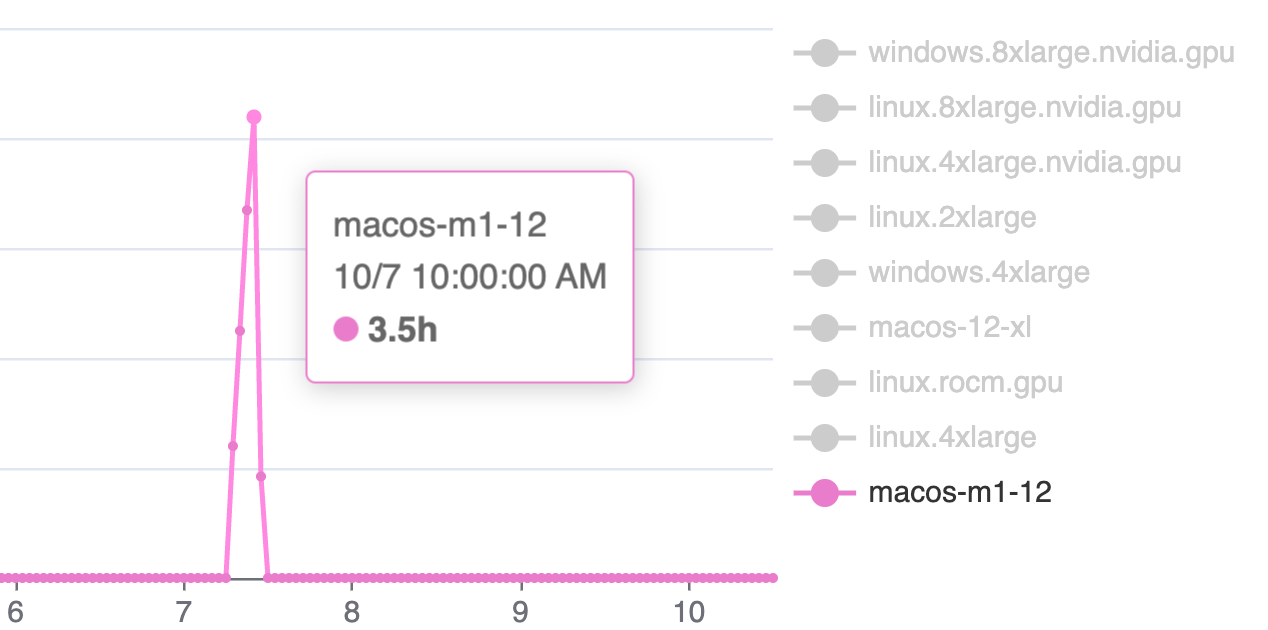
Task: Click the linux.4xlarge.nvidia.gpu legend marker circle
Action: pyautogui.click(x=825, y=162)
